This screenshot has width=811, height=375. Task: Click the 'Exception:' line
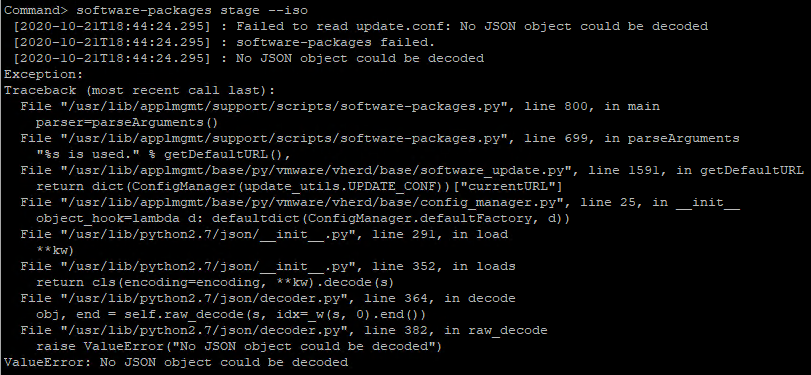[x=43, y=74]
